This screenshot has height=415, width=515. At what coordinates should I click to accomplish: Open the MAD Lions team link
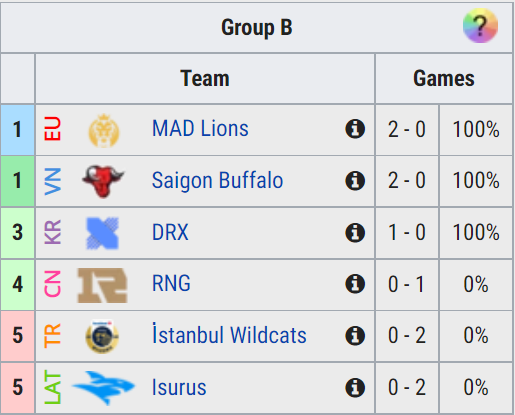200,128
